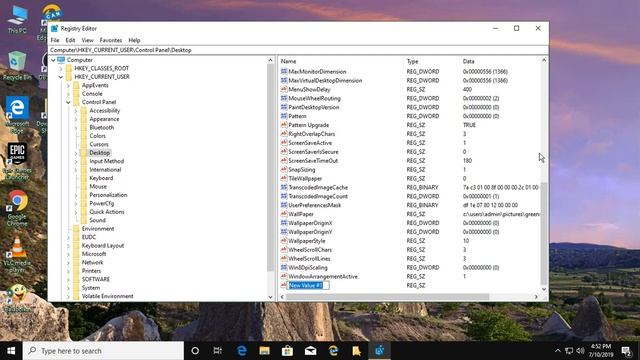Expand the Input Method key
Image resolution: width=640 pixels, height=360 pixels.
click(76, 161)
